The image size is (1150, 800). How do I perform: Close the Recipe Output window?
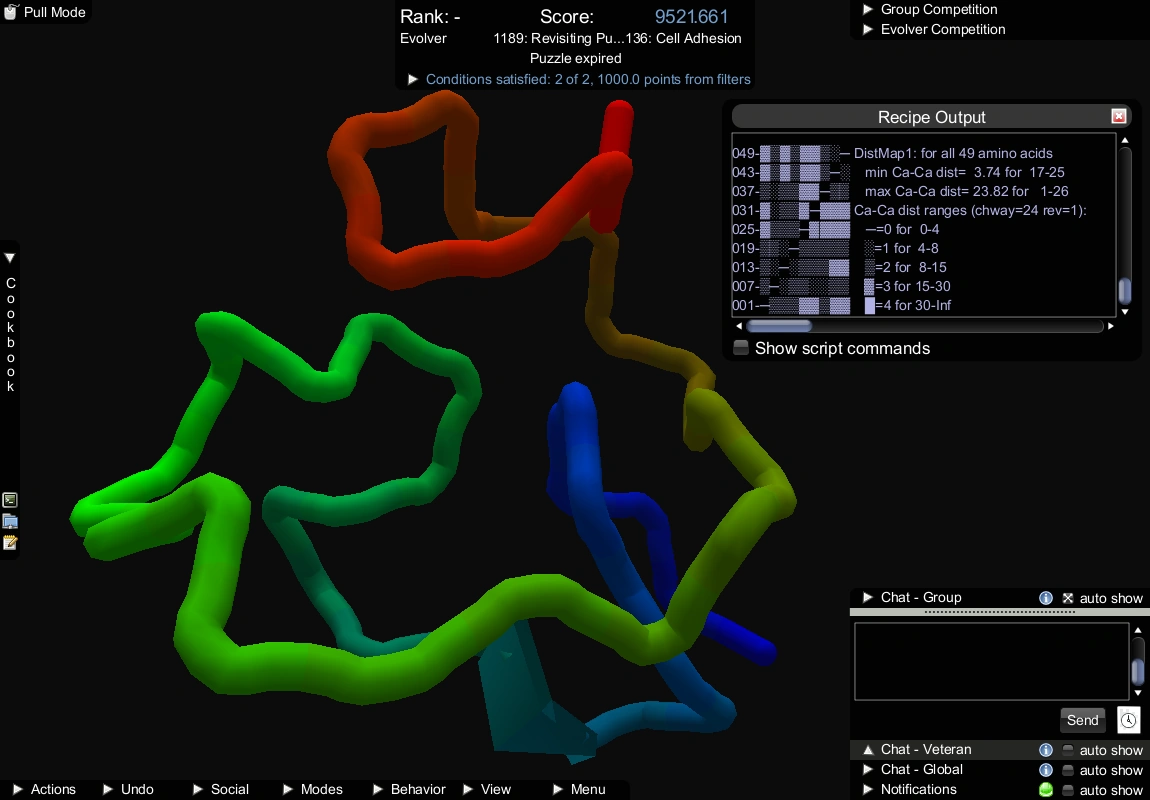[x=1119, y=116]
